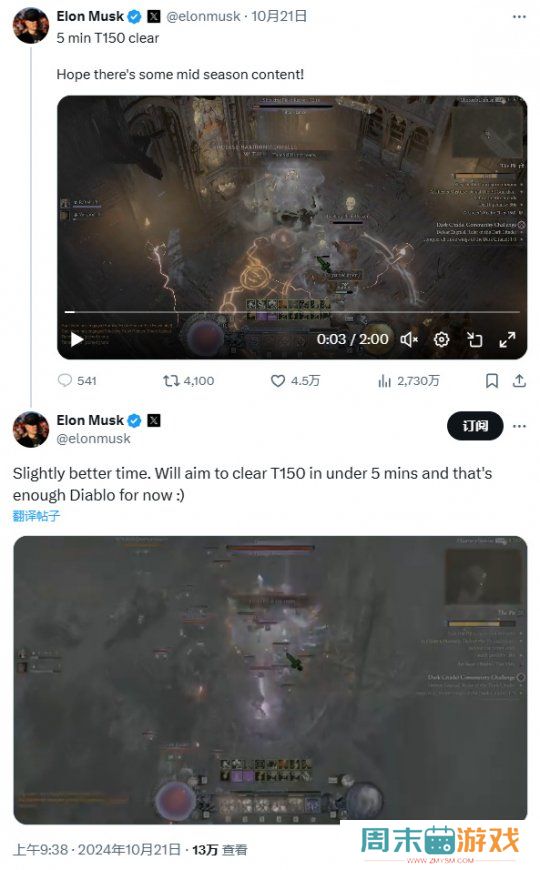540x870 pixels.
Task: Like the tweet with 4.5万 likes
Action: click(x=295, y=381)
